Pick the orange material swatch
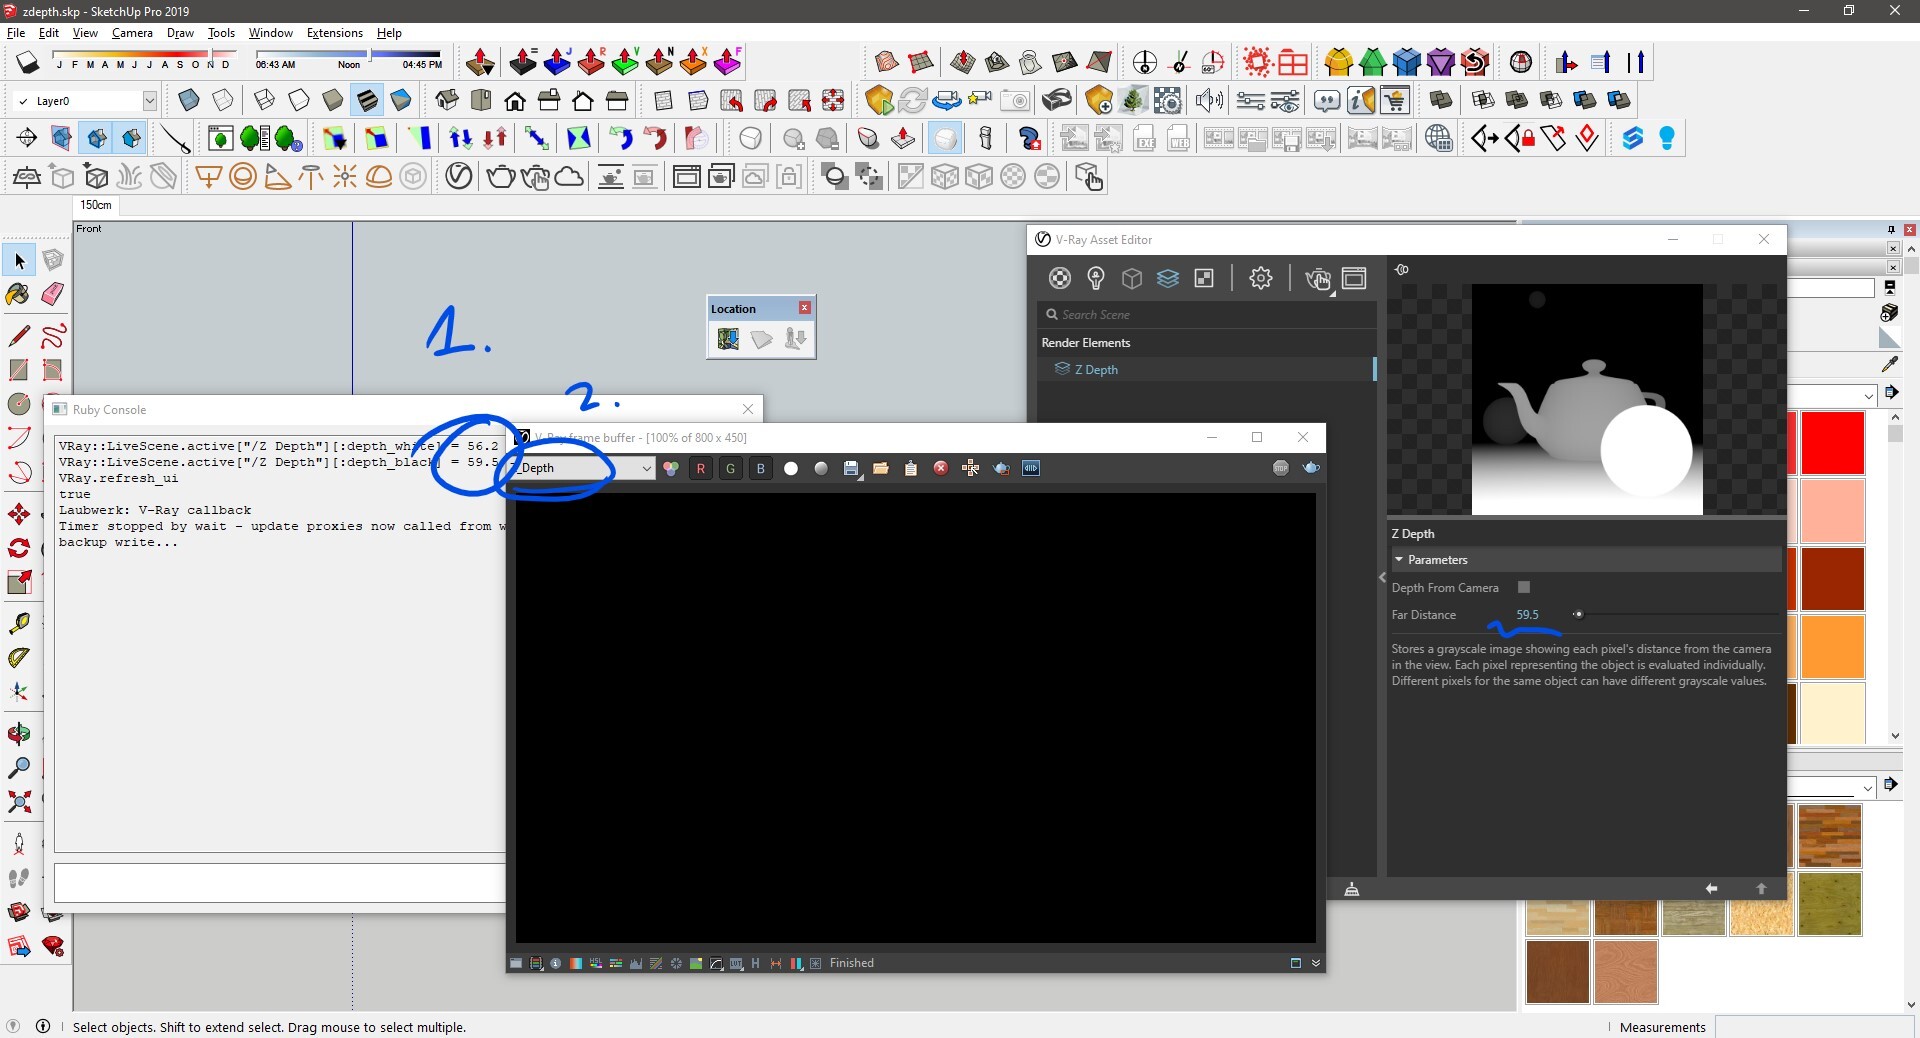 pyautogui.click(x=1832, y=647)
